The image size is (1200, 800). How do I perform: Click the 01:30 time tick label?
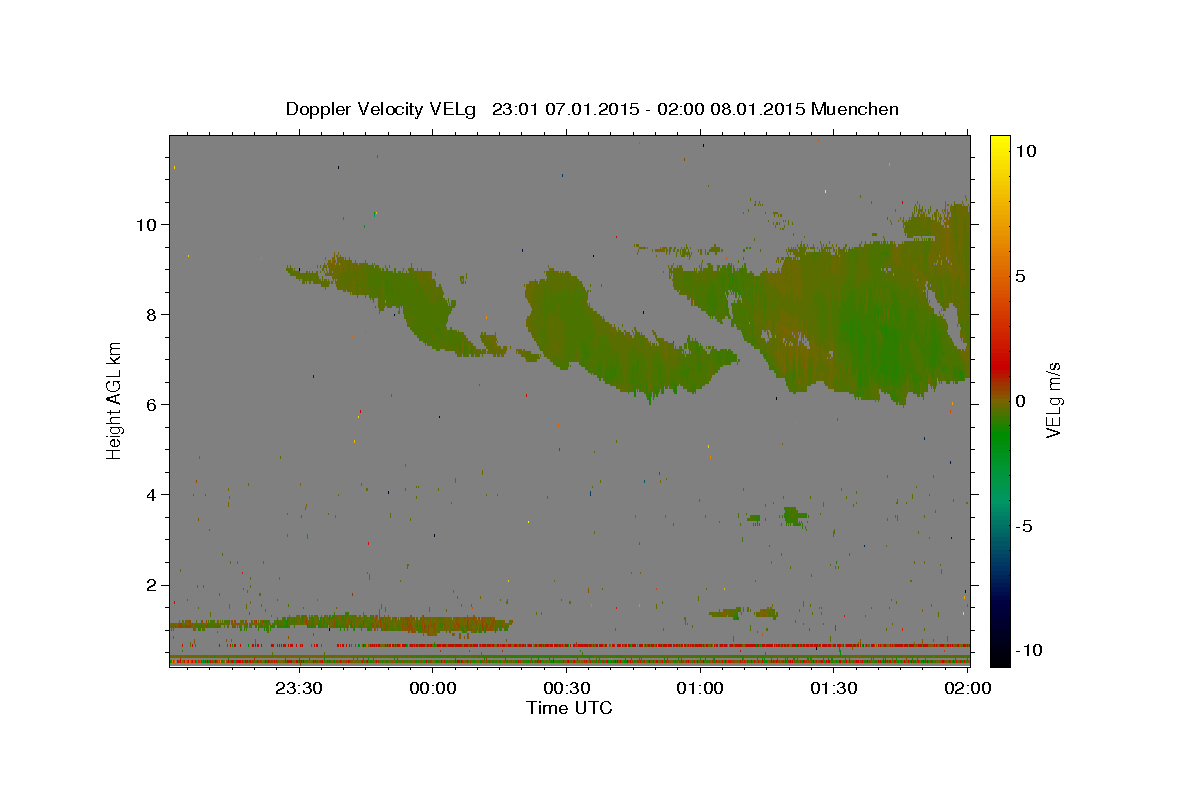pos(834,688)
